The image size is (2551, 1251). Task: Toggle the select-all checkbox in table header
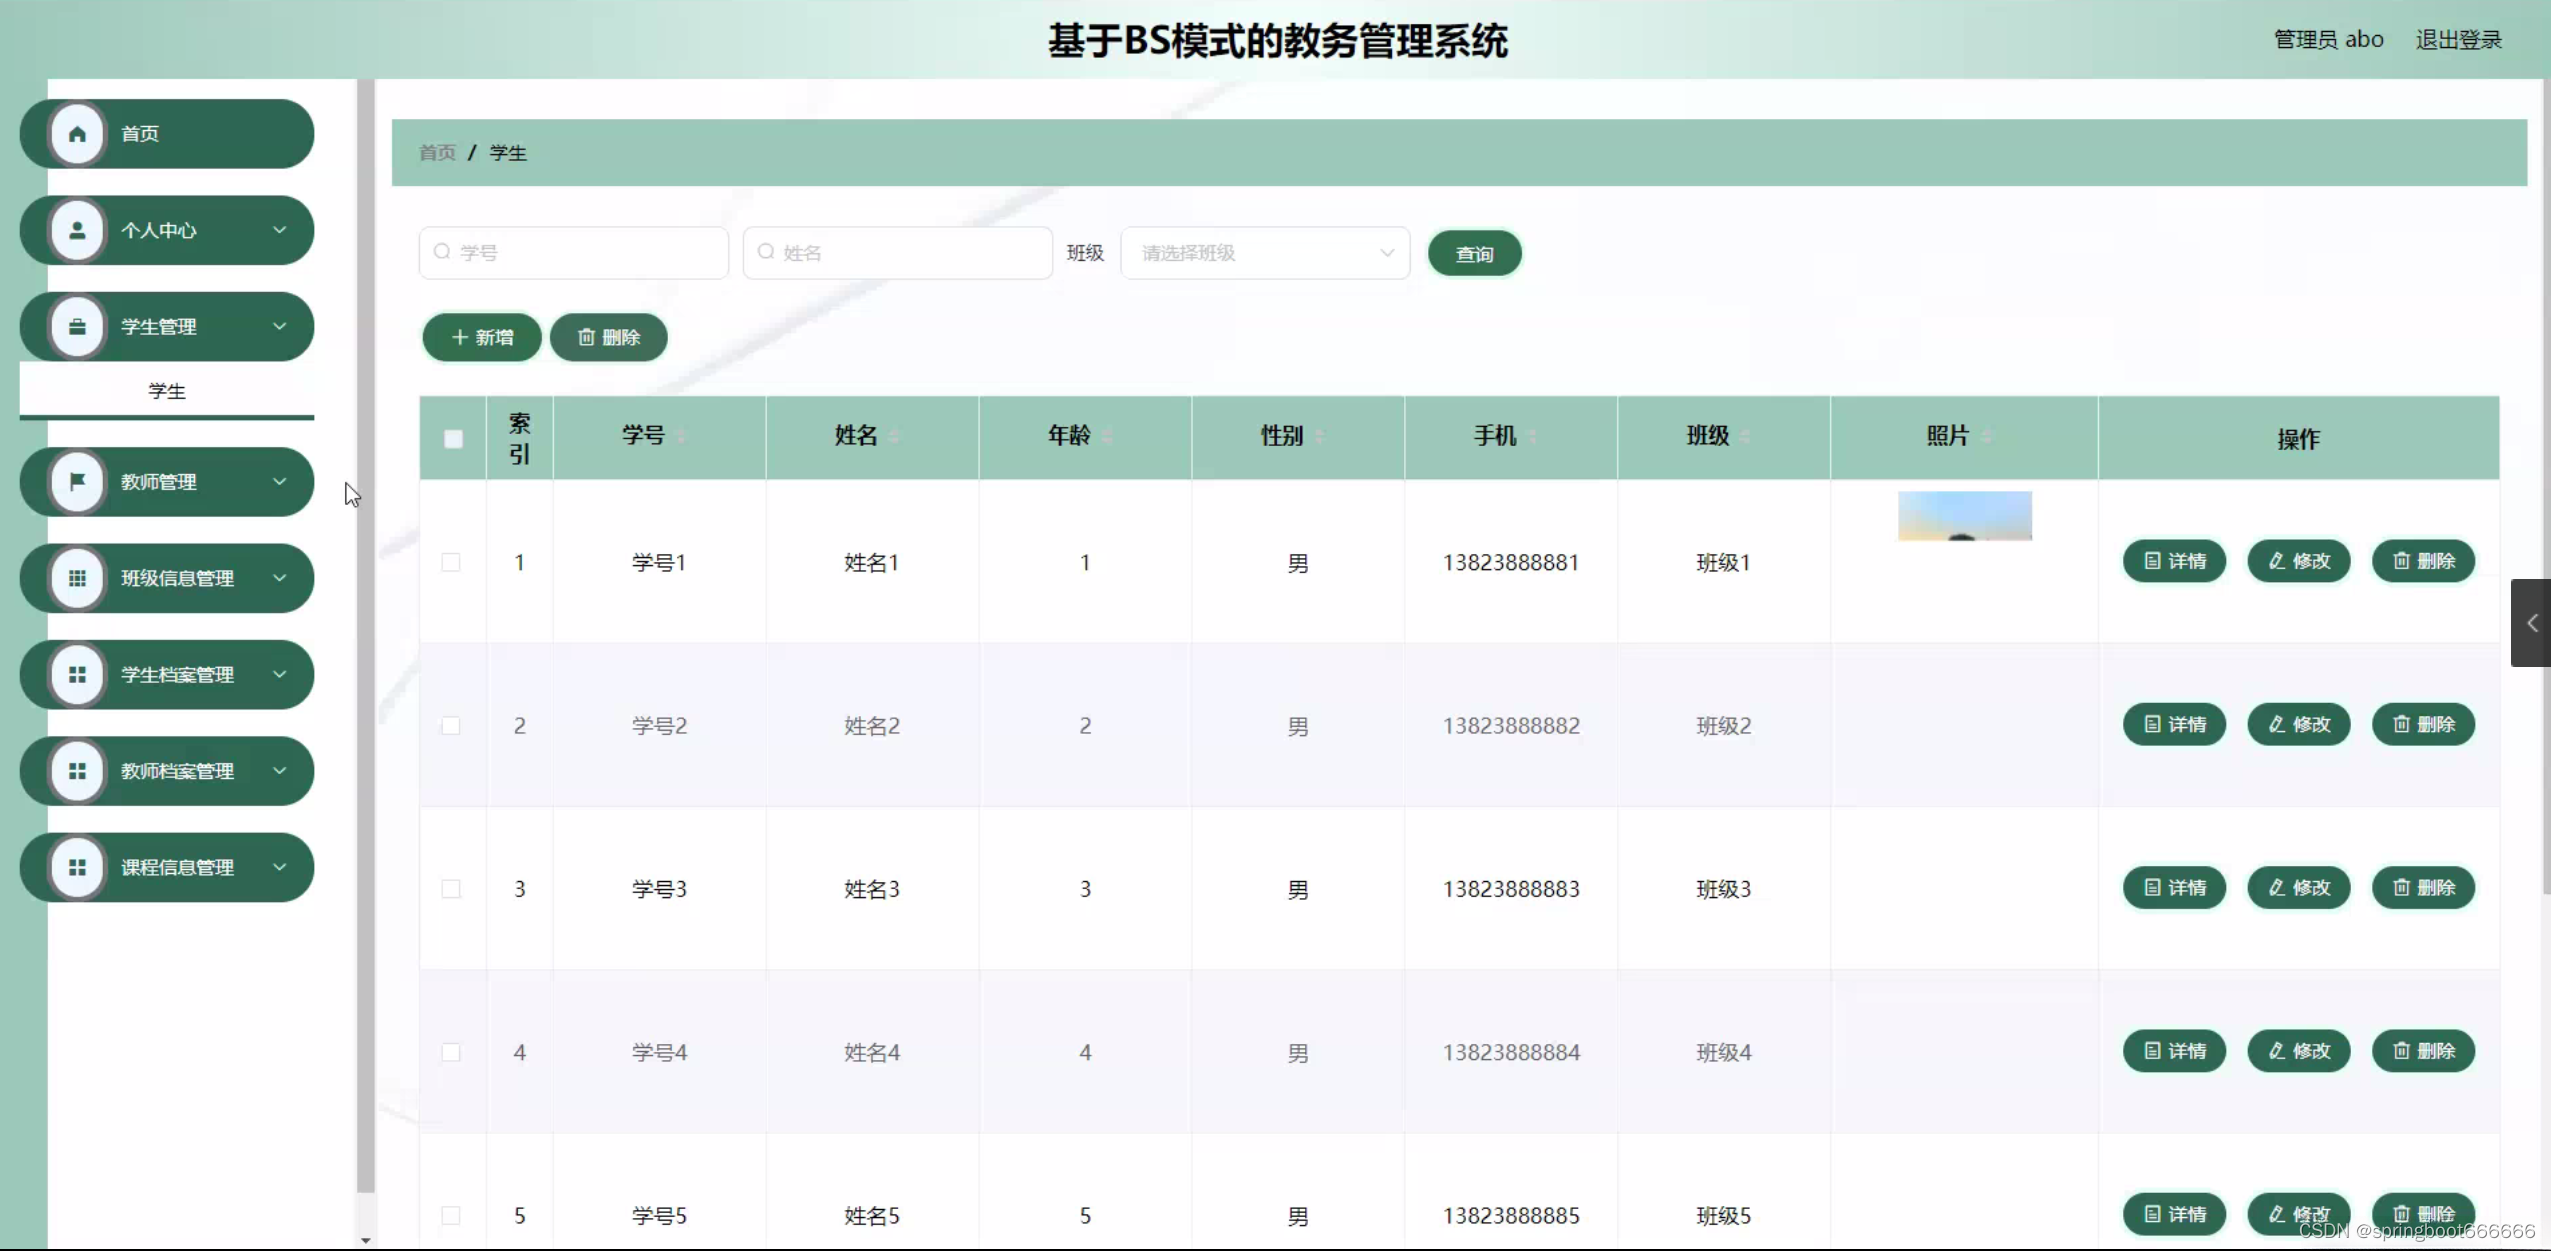point(453,439)
